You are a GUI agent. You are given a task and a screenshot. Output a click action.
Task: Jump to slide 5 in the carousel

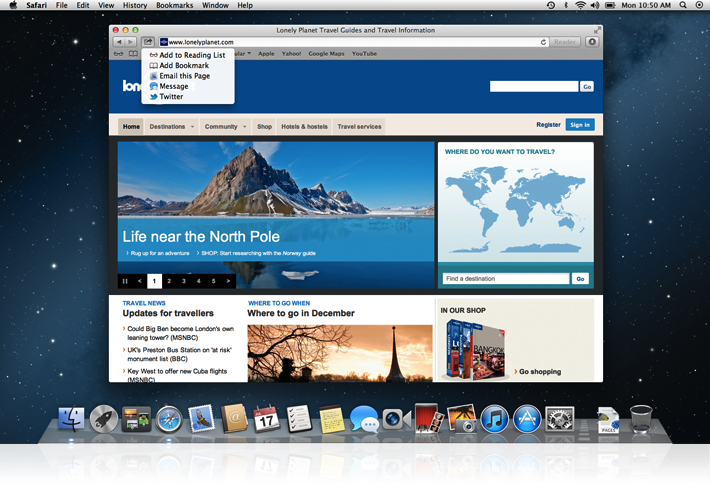point(213,281)
